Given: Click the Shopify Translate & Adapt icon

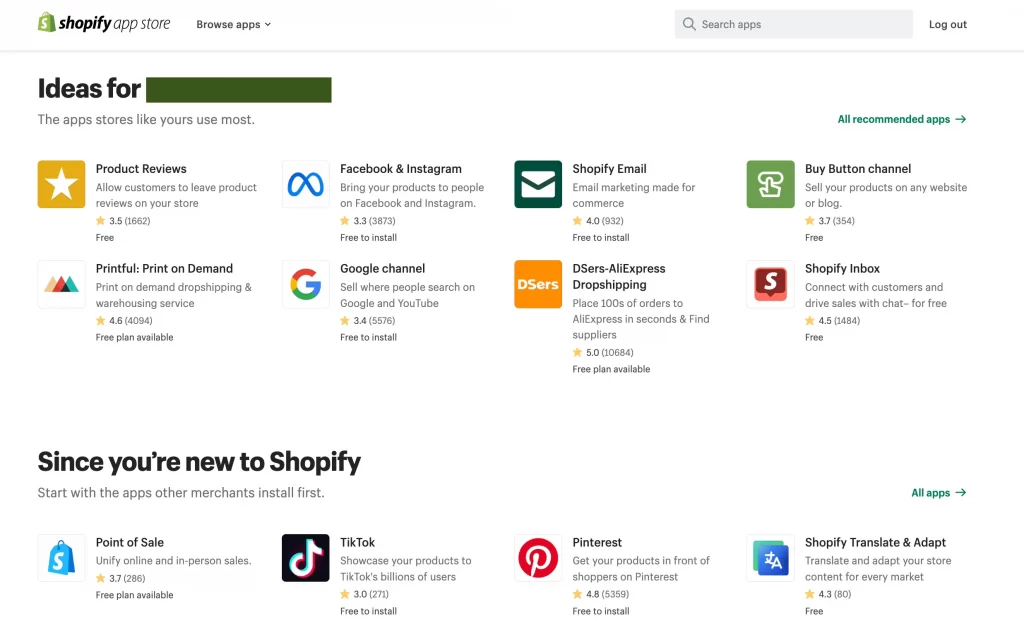Looking at the screenshot, I should pos(771,558).
